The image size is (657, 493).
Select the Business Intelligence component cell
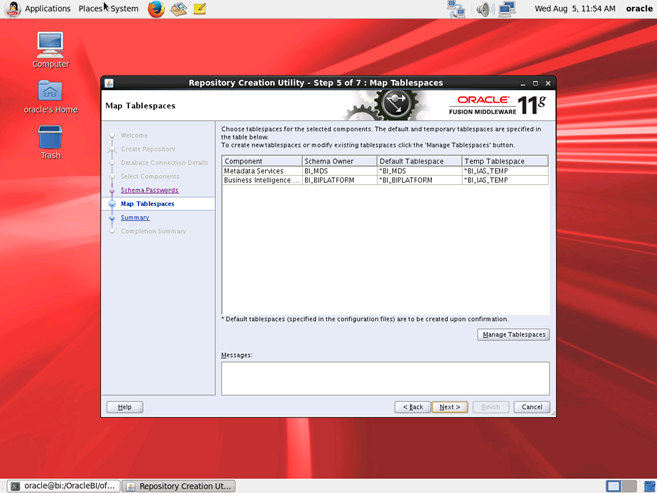click(x=262, y=180)
